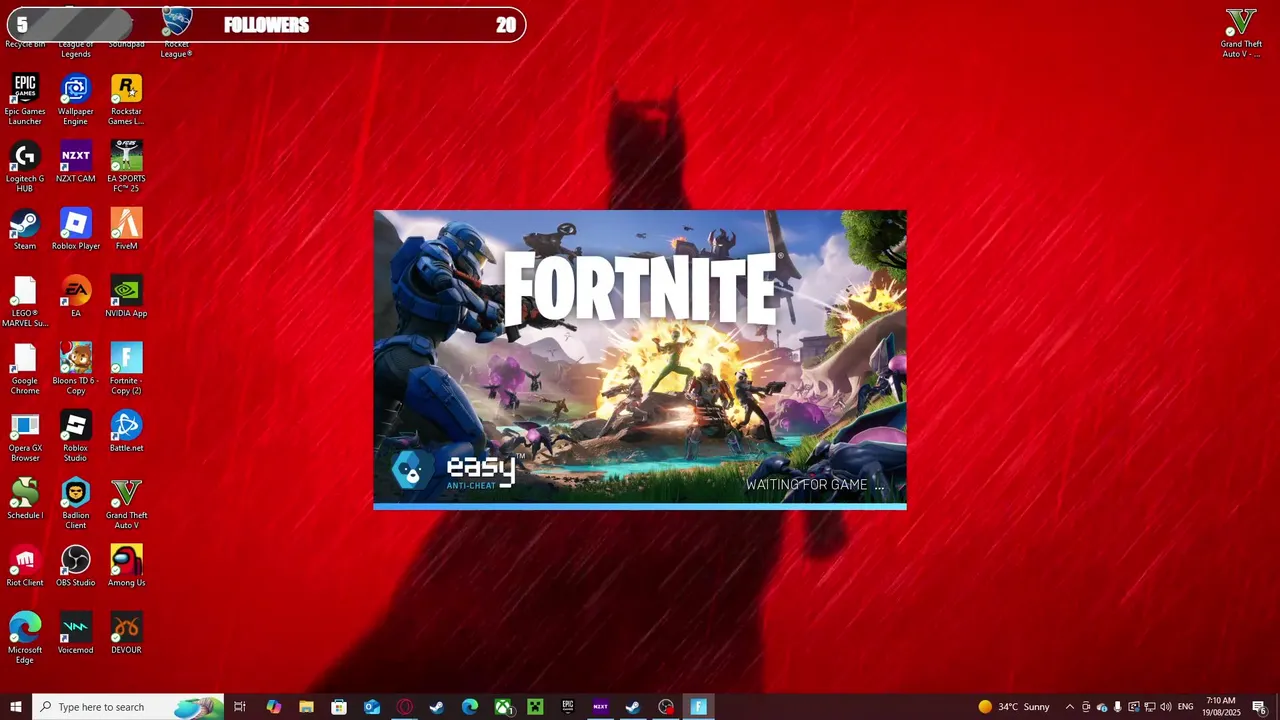Select the Badlion Client desktop icon
The image size is (1280, 720).
pyautogui.click(x=76, y=504)
